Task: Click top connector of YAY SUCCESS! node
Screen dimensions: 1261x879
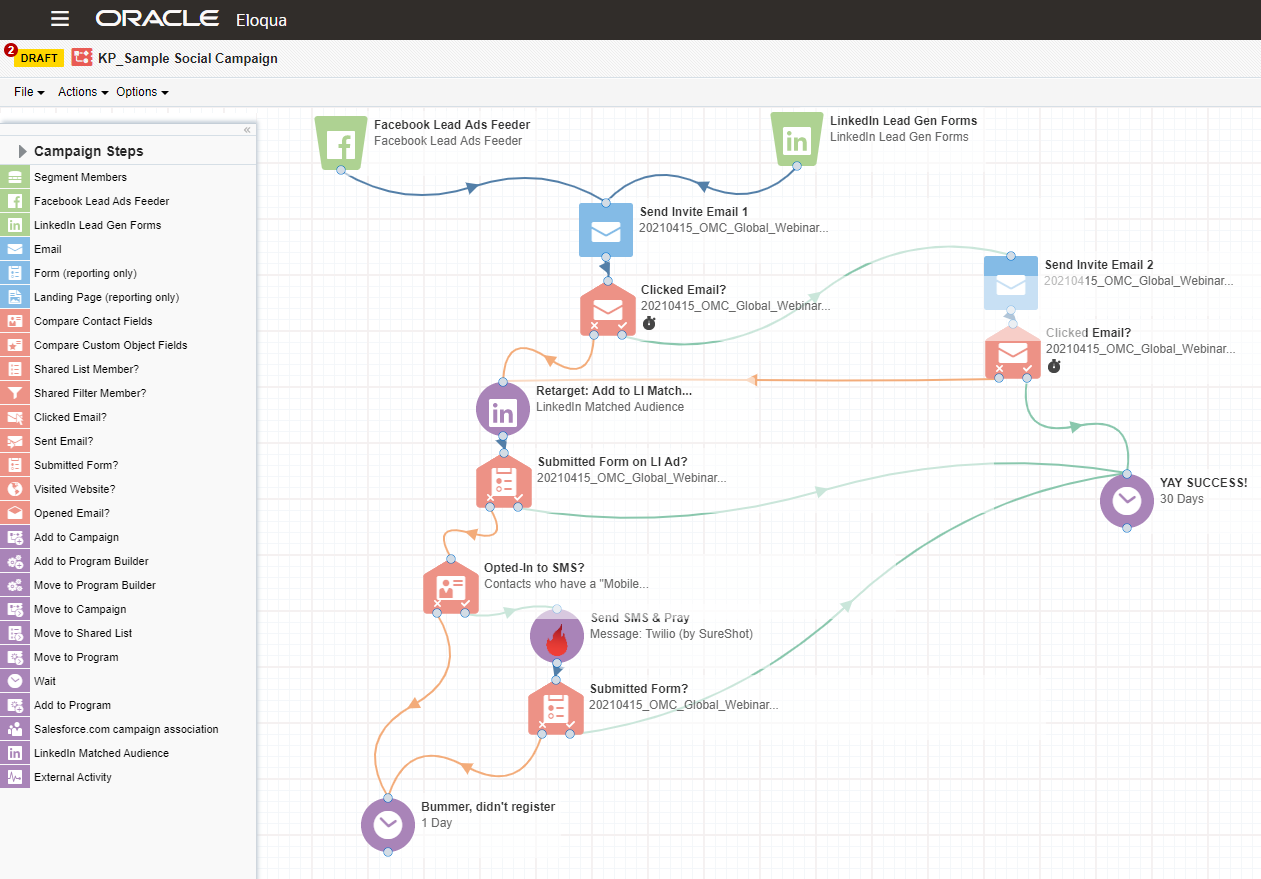Action: pyautogui.click(x=1127, y=474)
